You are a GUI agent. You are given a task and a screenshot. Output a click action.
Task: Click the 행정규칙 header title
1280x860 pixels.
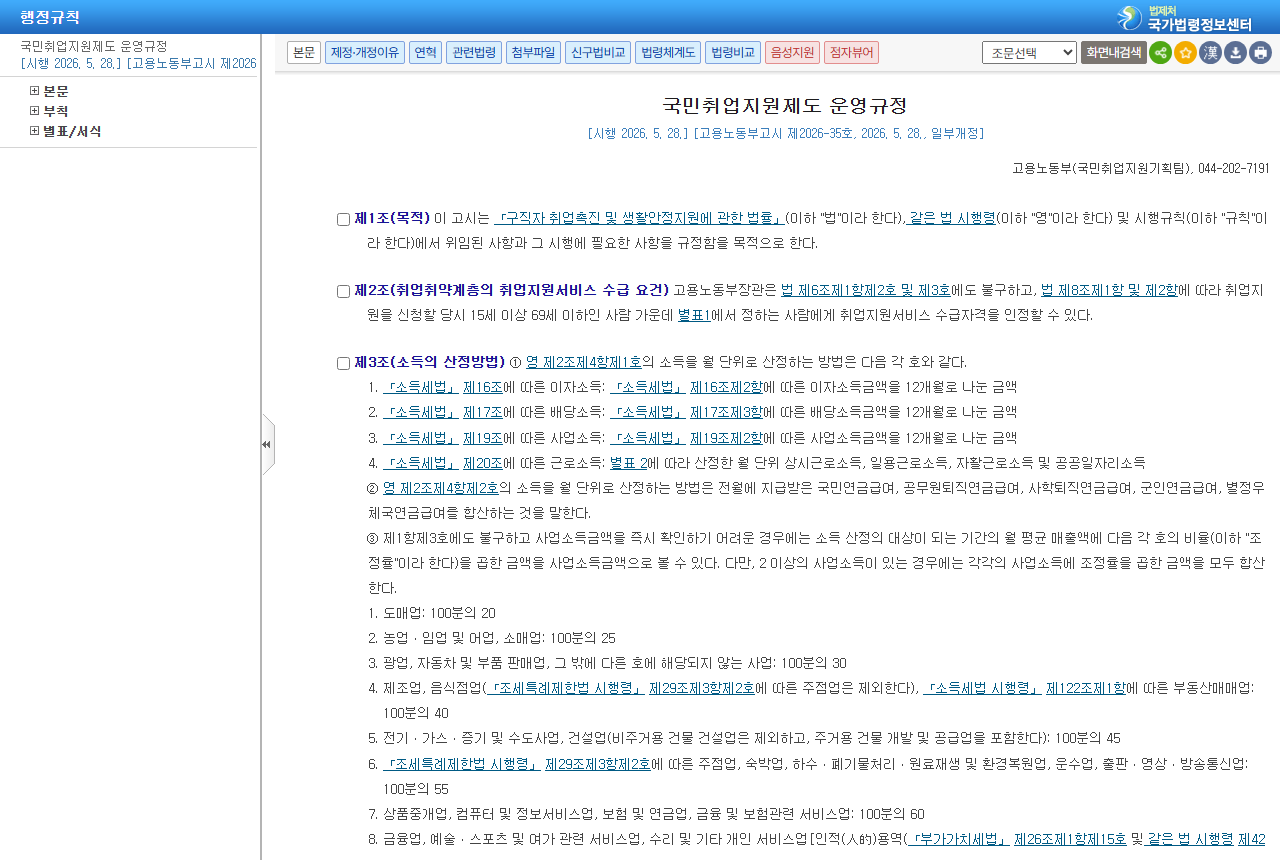[x=50, y=17]
